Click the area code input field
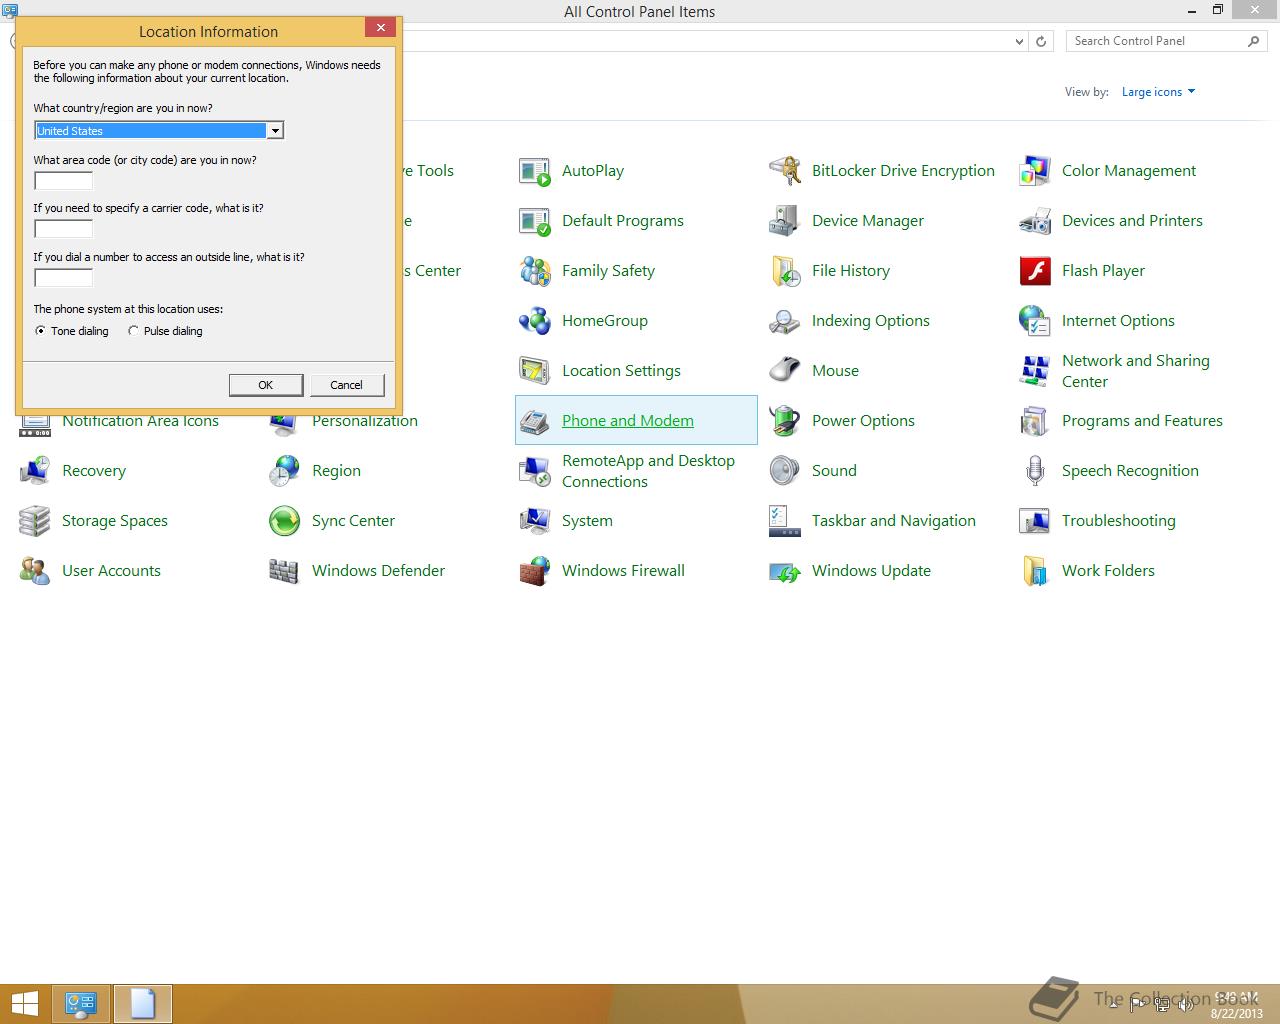The image size is (1280, 1024). click(64, 181)
